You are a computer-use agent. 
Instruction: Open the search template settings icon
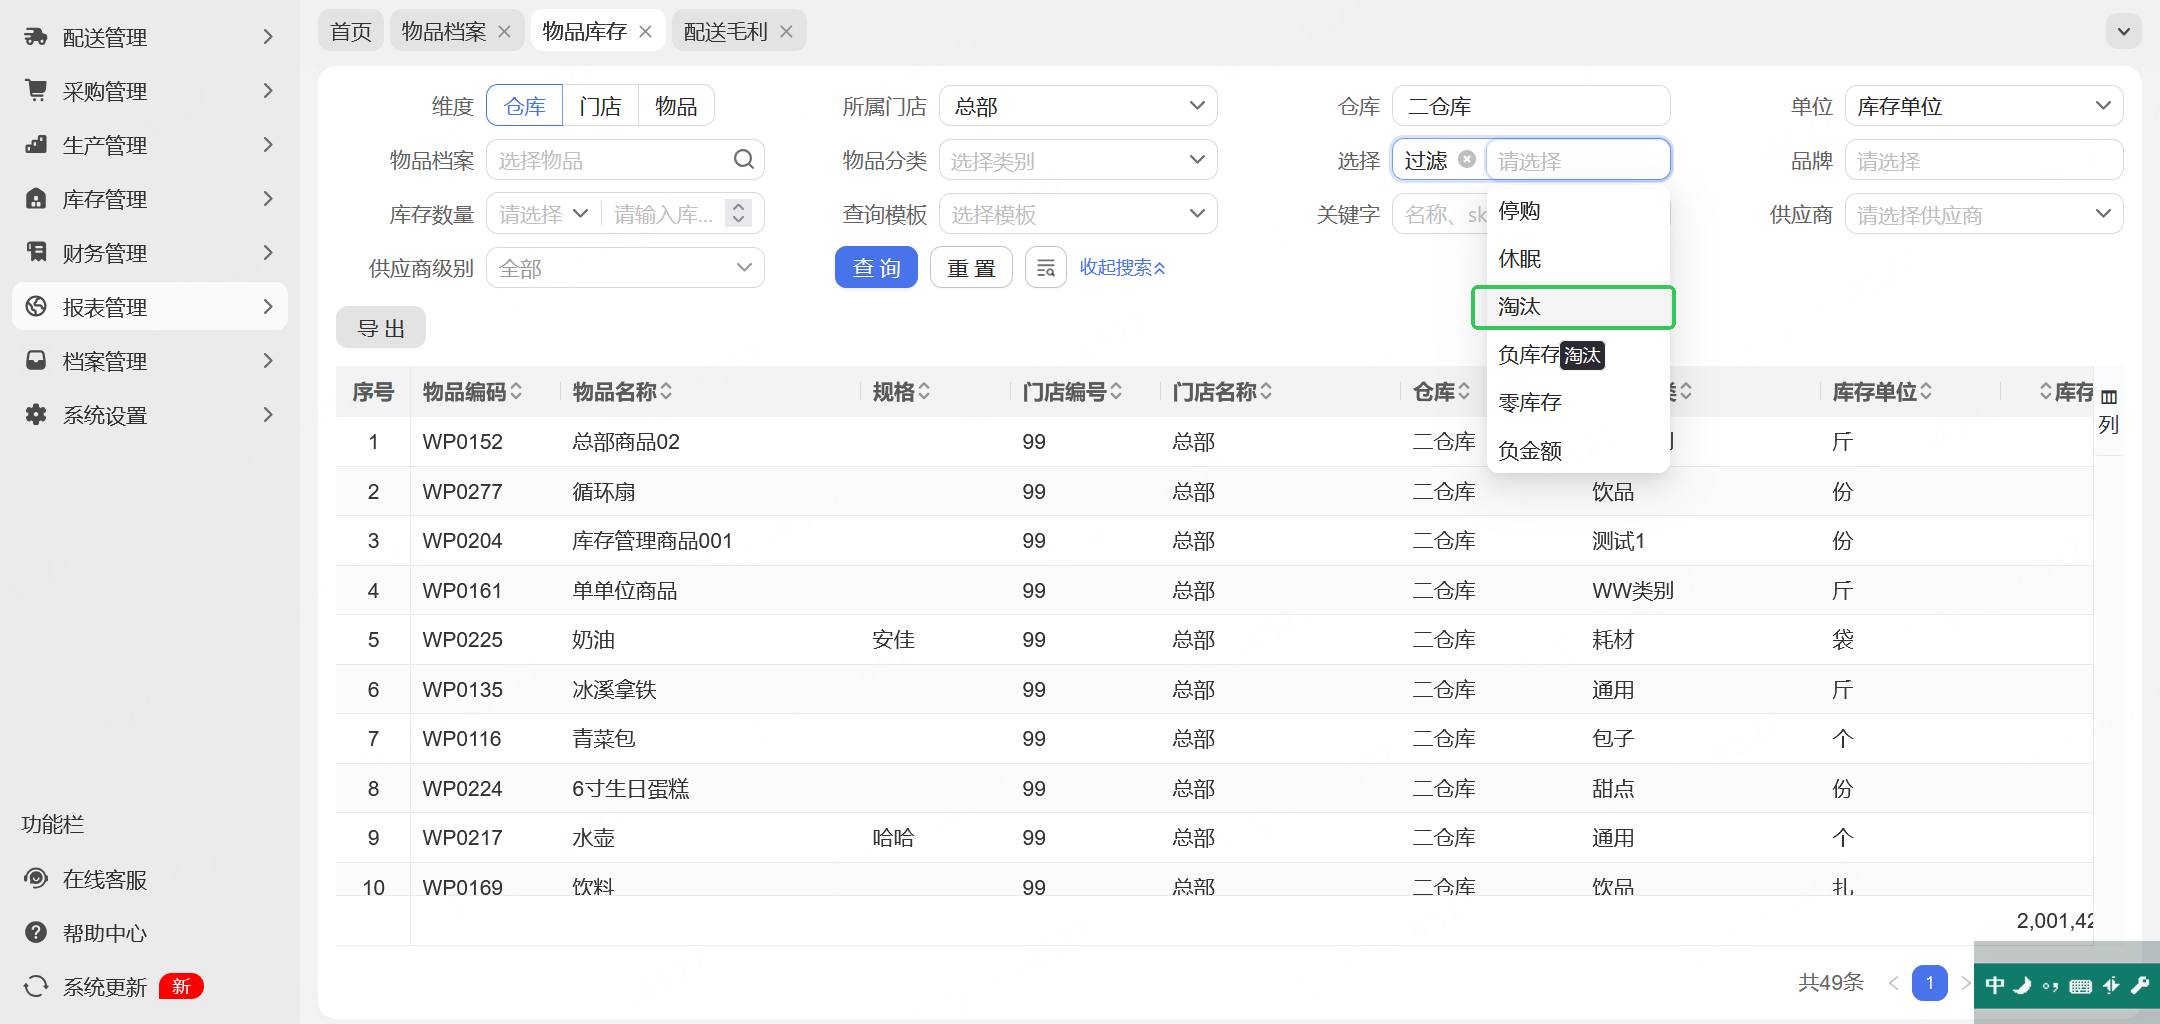(1046, 268)
